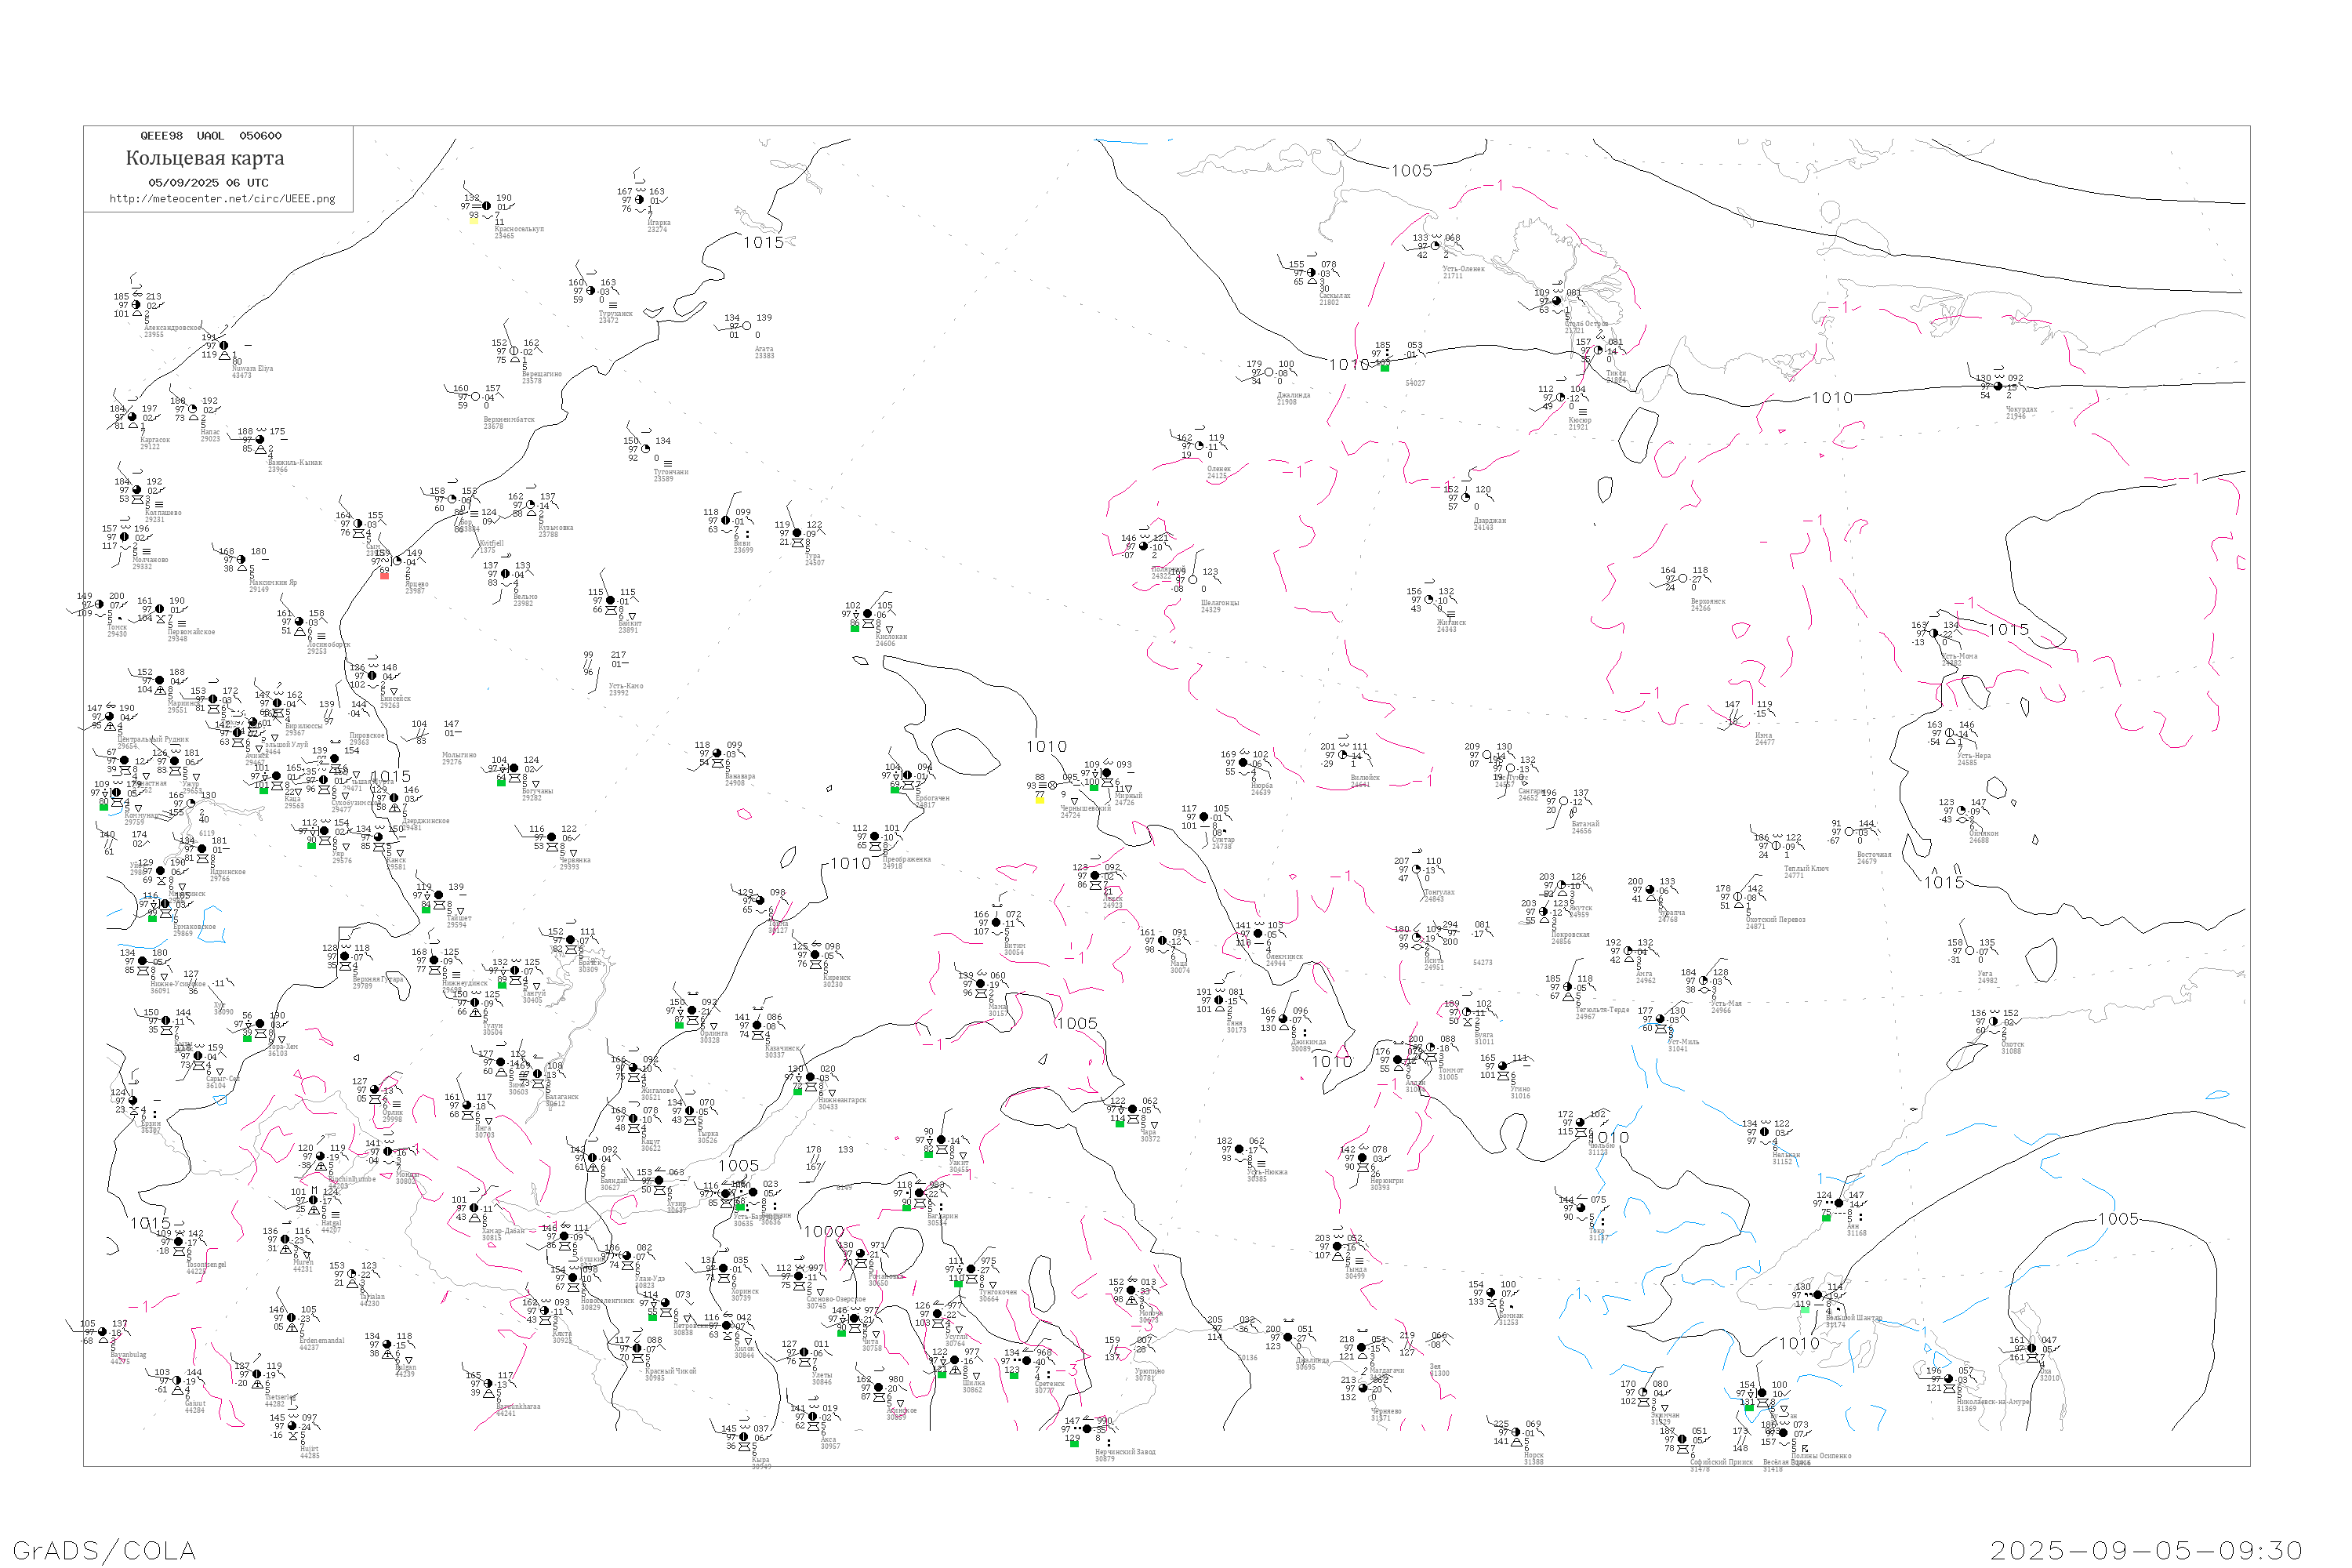Click the QEEE98 UAOL 050600 header code
The image size is (2352, 1568).
click(210, 136)
